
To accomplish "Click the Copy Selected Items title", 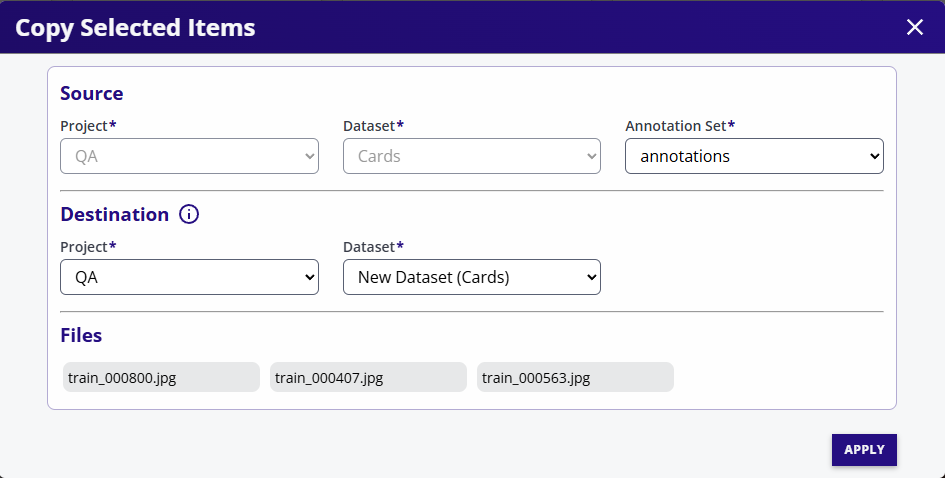I will (x=135, y=27).
